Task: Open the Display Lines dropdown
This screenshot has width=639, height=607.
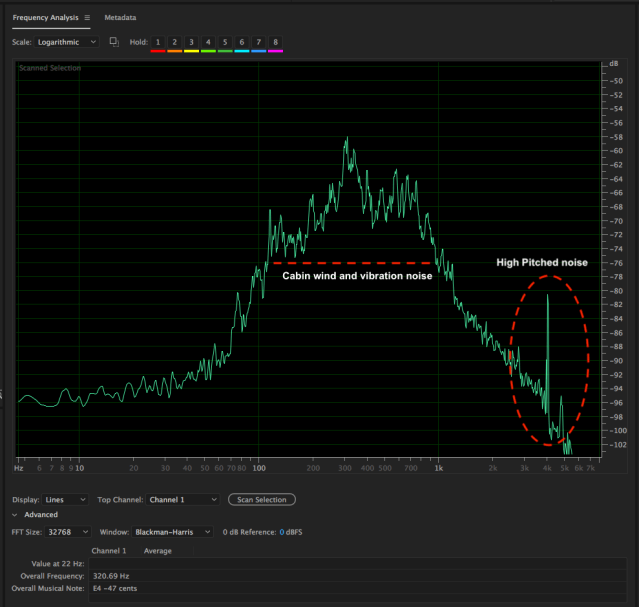Action: pos(66,499)
